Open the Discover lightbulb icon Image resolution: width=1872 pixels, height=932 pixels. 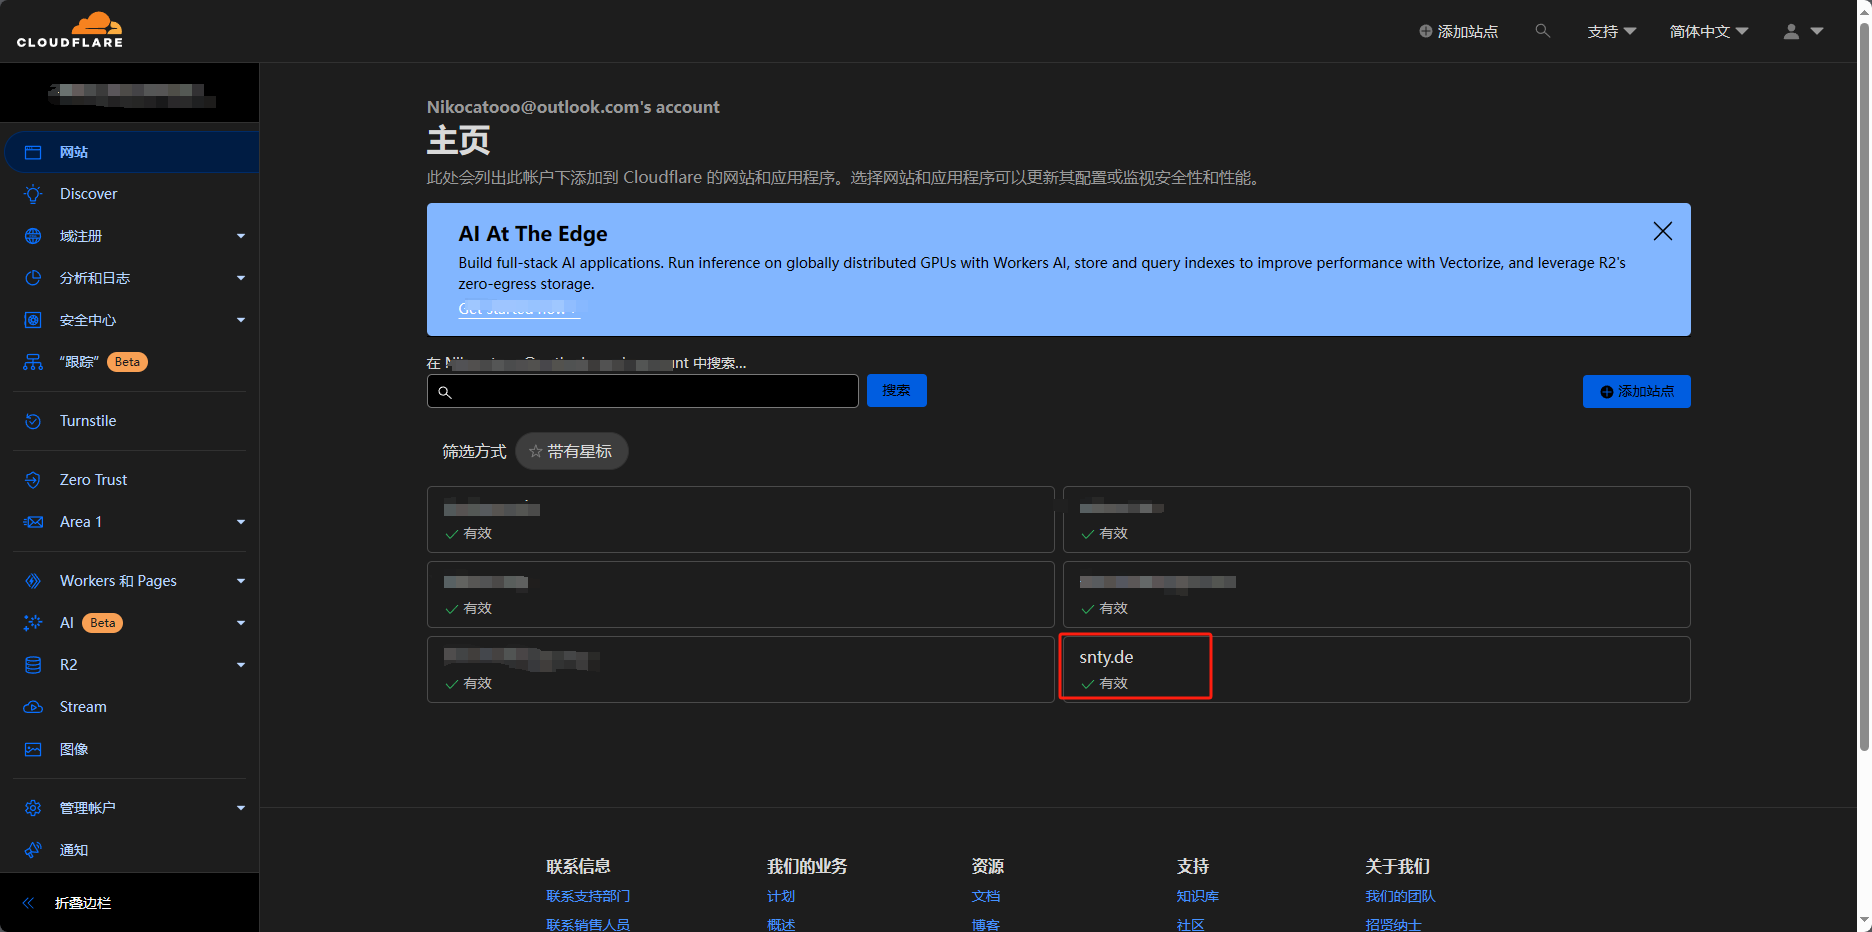(x=33, y=194)
